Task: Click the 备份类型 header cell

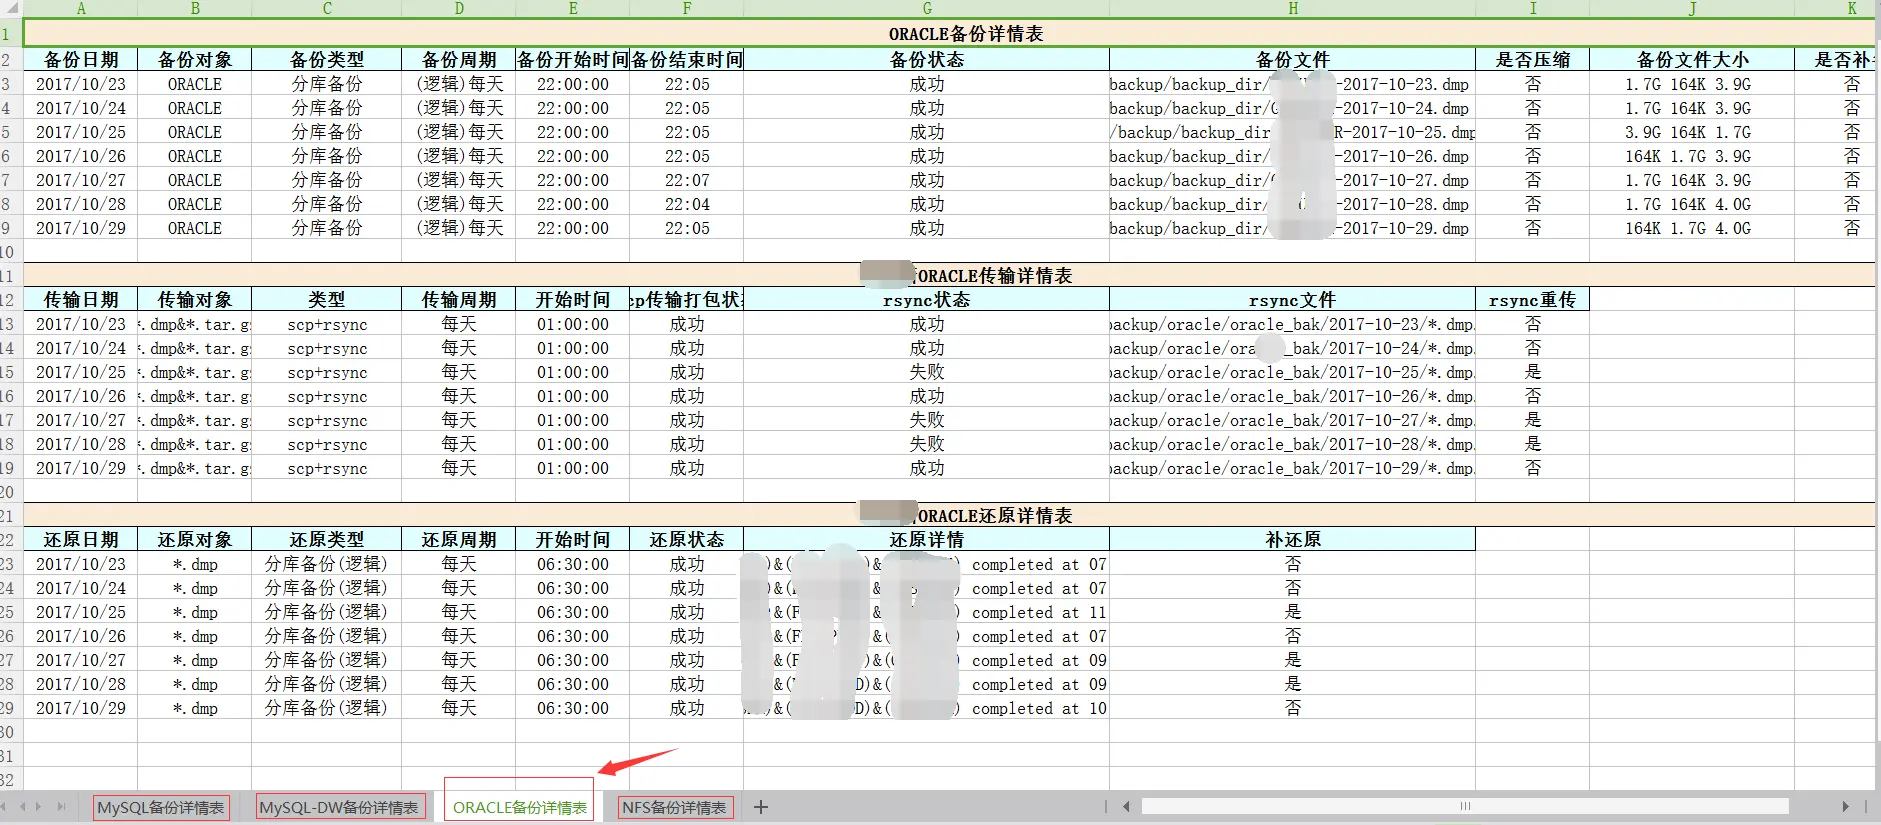Action: (327, 59)
